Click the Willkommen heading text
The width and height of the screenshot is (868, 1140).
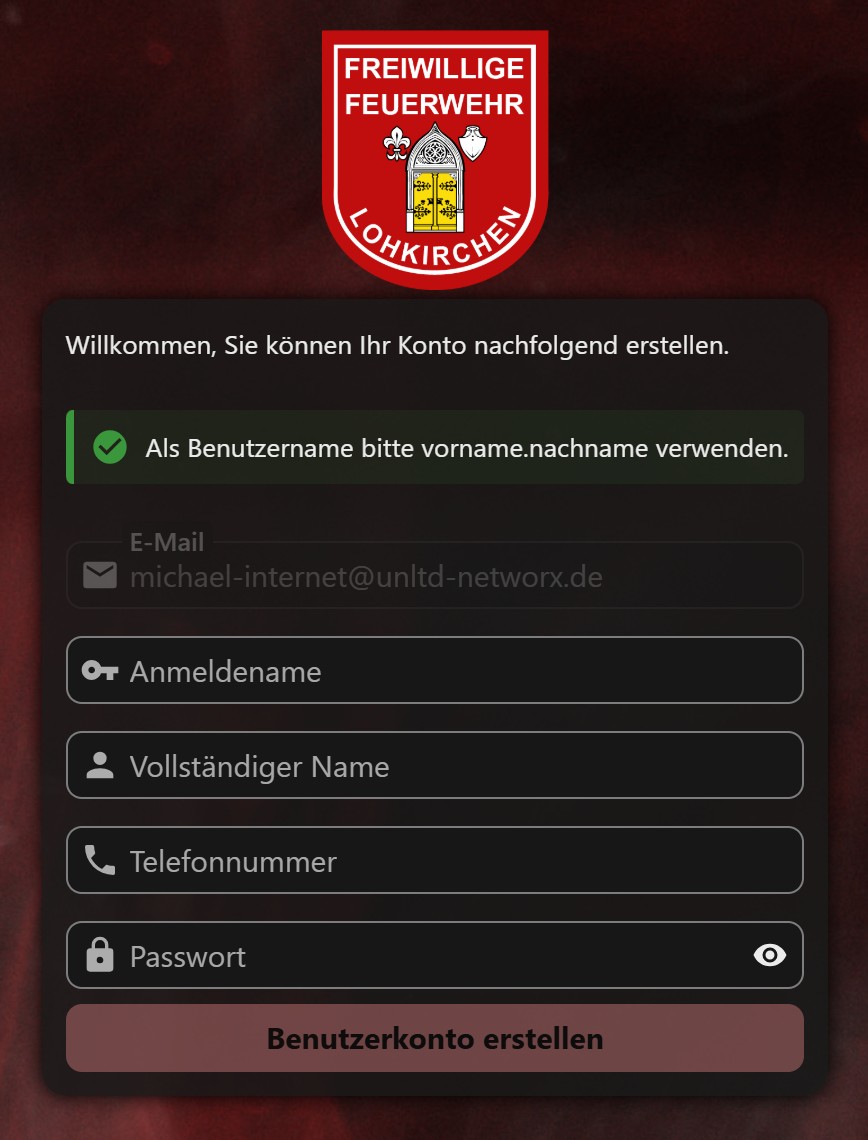point(397,345)
